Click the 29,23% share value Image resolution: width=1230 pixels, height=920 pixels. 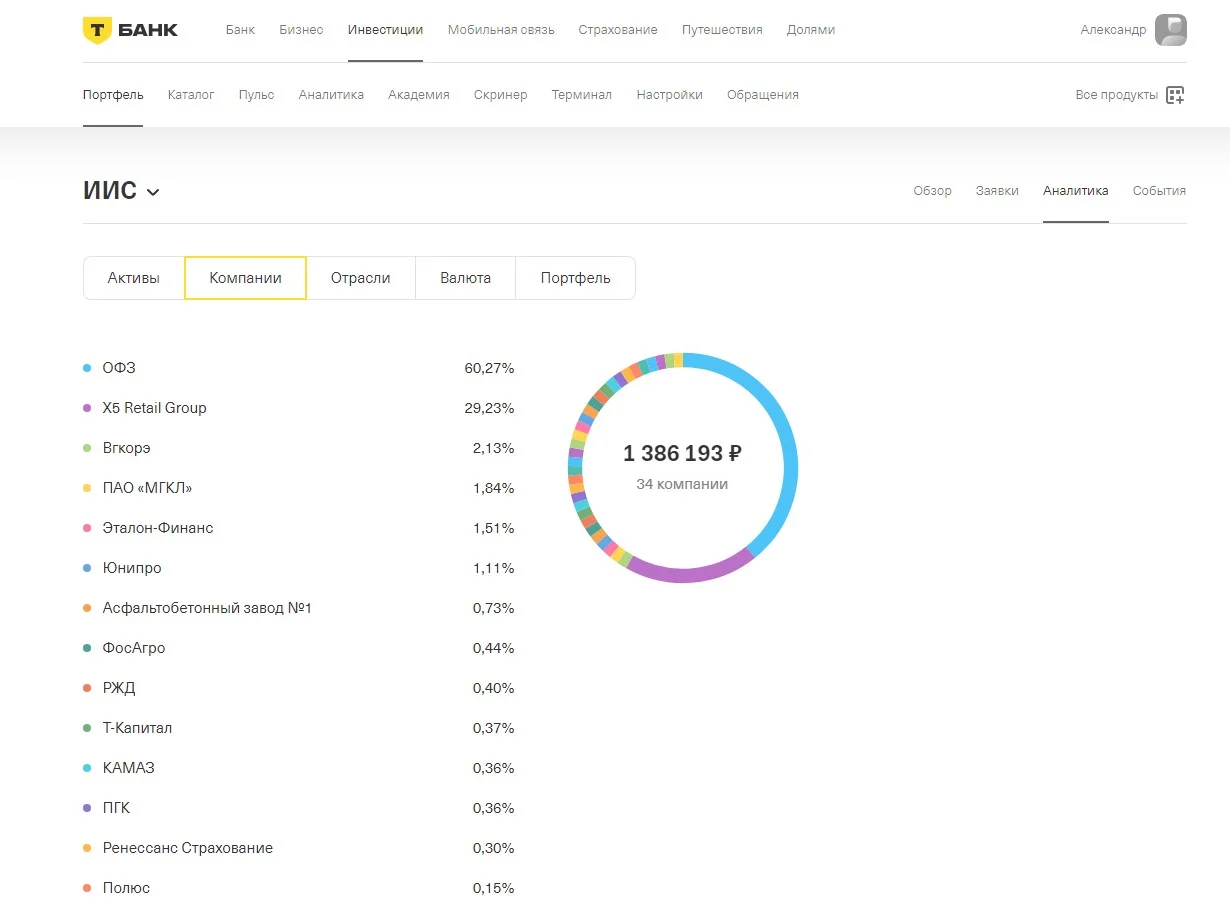(490, 408)
